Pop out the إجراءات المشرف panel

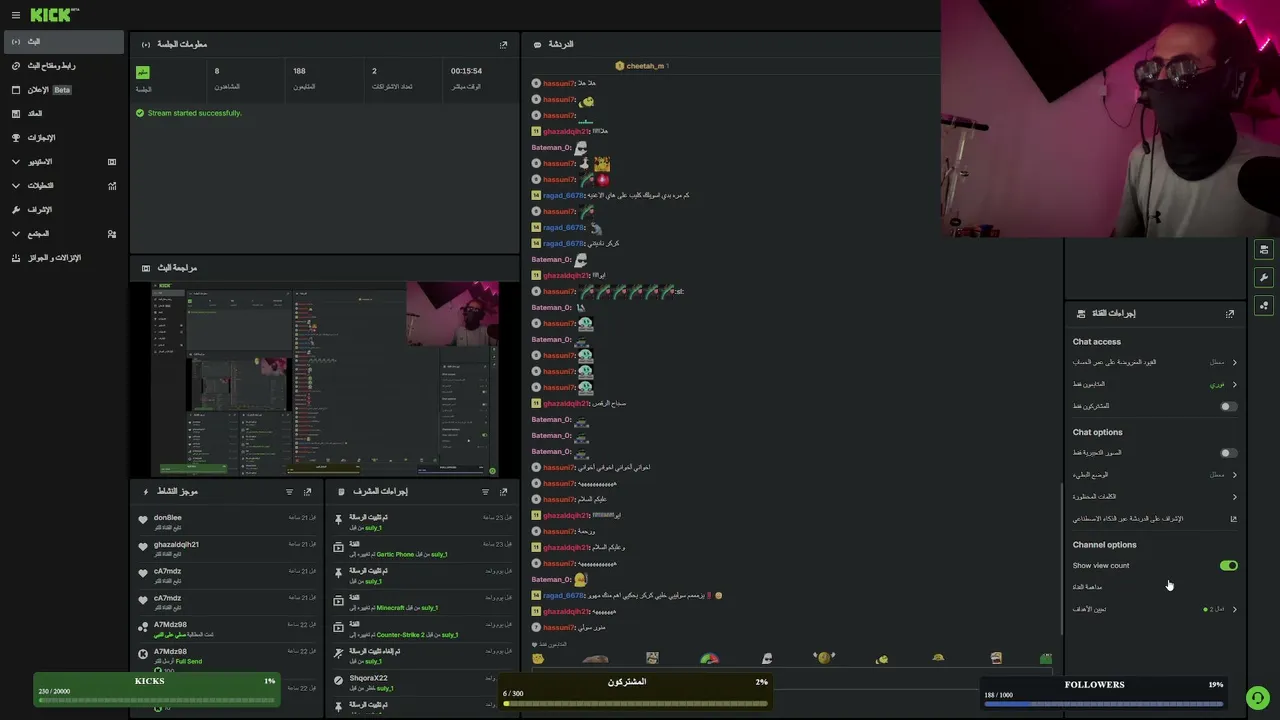click(x=503, y=492)
